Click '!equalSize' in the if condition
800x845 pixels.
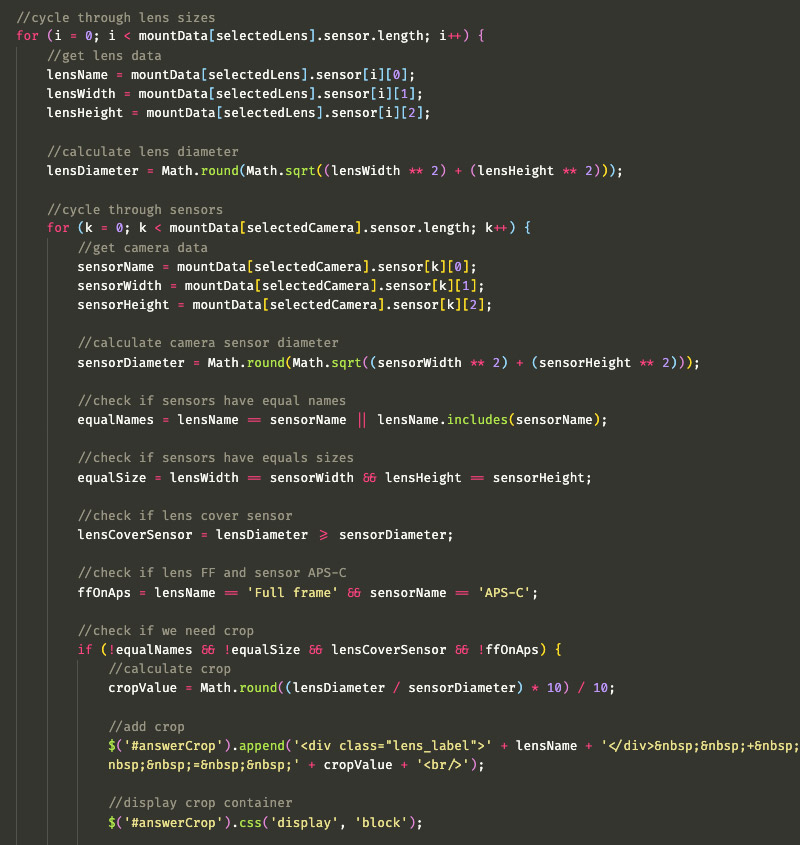(x=262, y=650)
